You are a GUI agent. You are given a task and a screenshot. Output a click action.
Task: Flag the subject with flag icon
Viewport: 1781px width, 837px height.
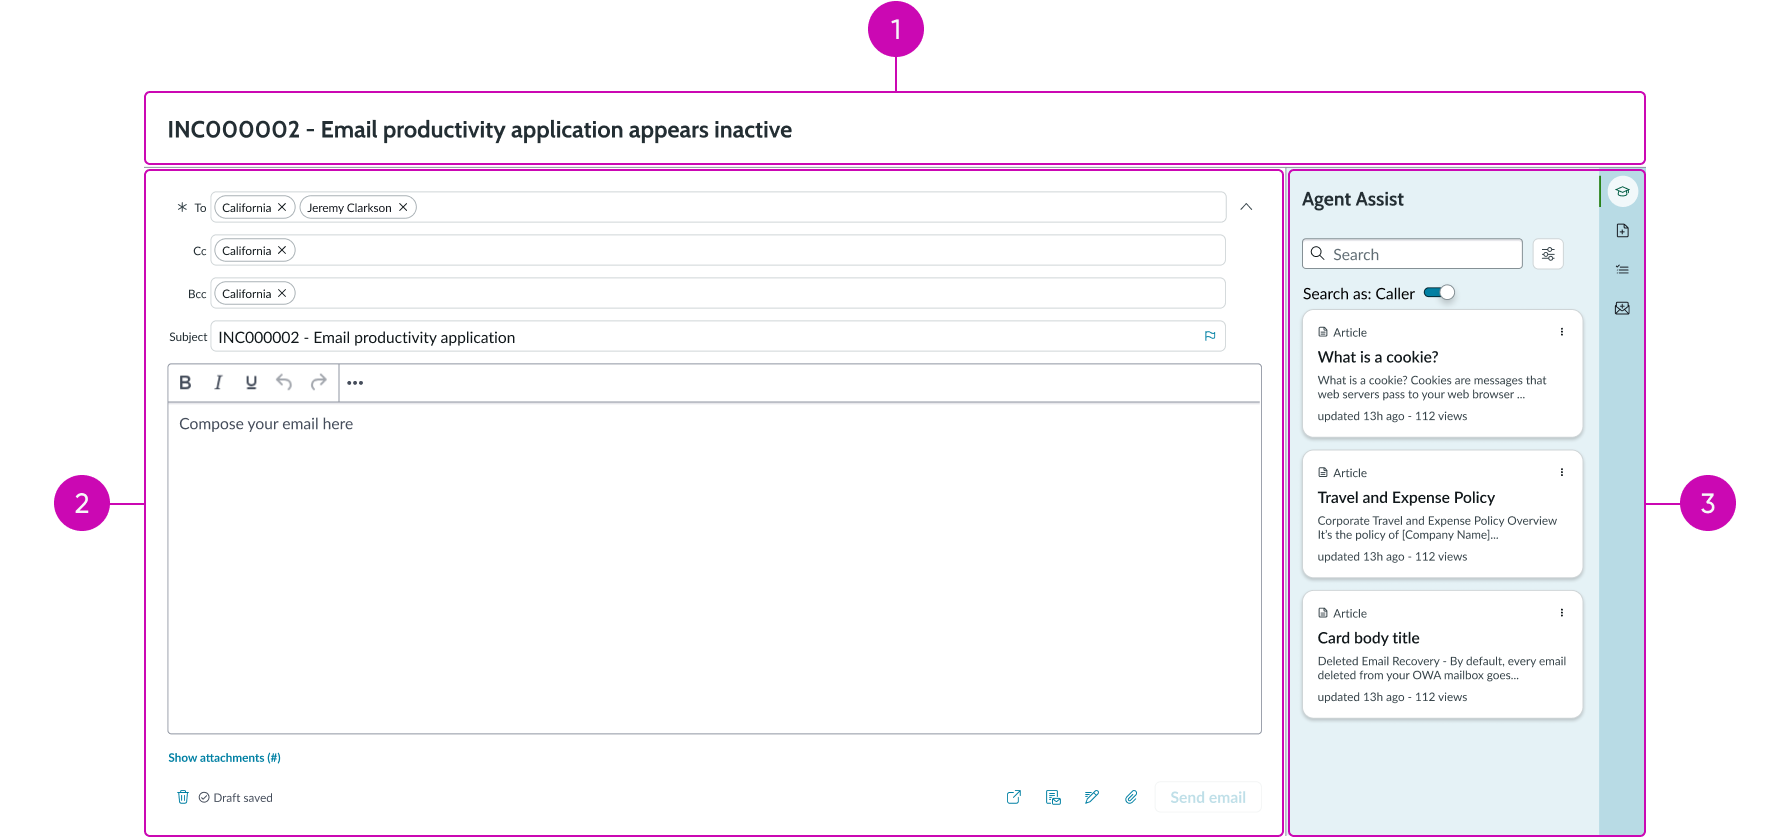point(1210,336)
